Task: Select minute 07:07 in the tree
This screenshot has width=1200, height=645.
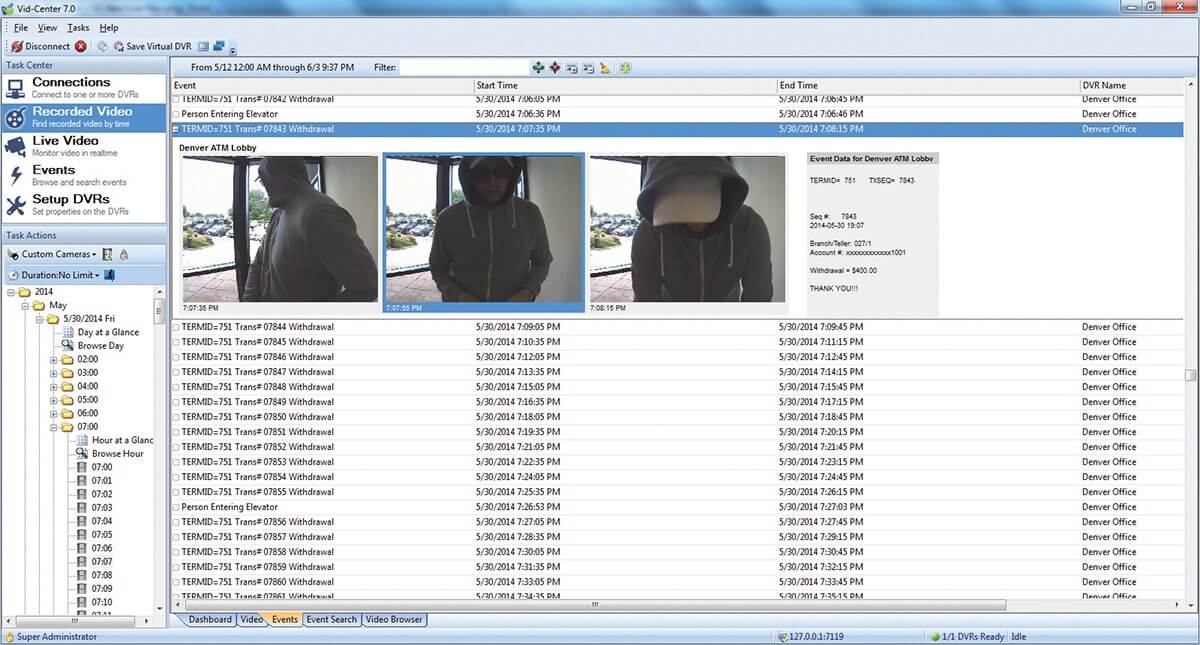Action: [102, 562]
